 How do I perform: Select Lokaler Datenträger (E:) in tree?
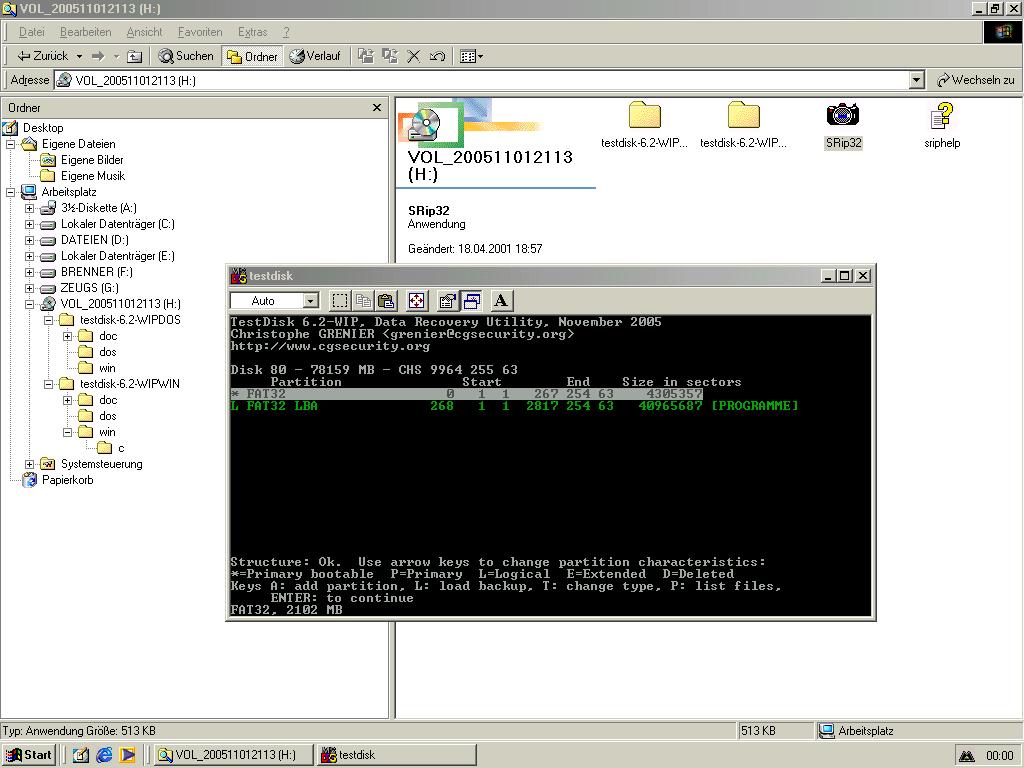point(118,256)
